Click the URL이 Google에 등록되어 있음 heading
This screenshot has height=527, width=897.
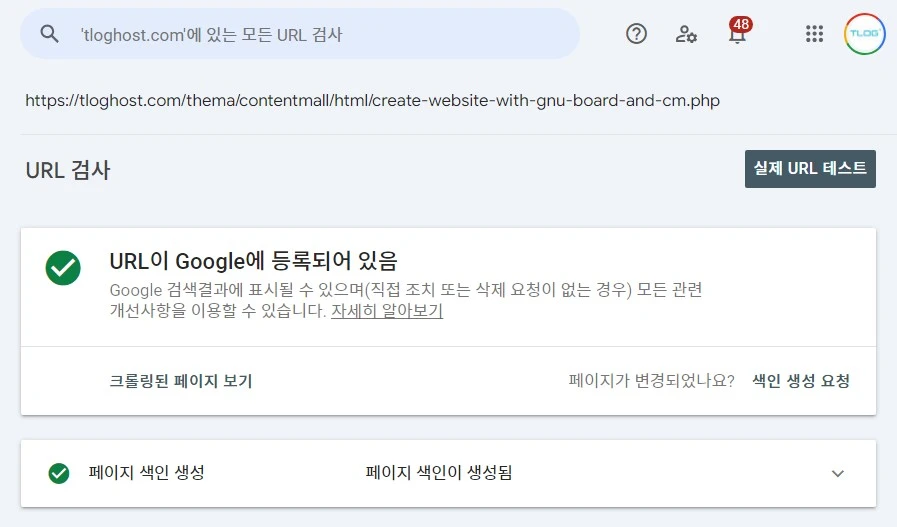click(x=253, y=262)
